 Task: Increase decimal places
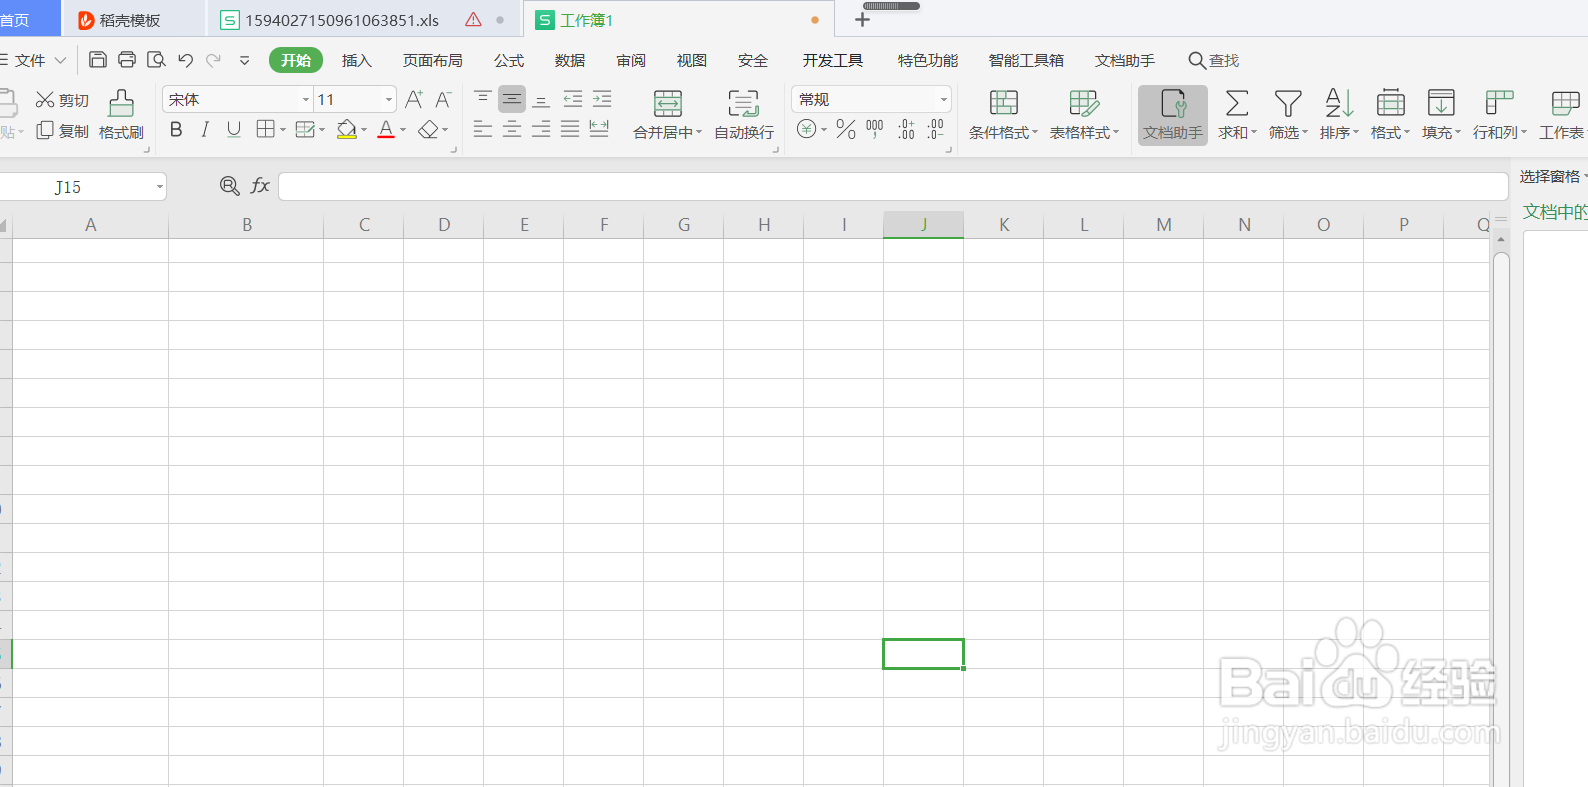(x=906, y=129)
